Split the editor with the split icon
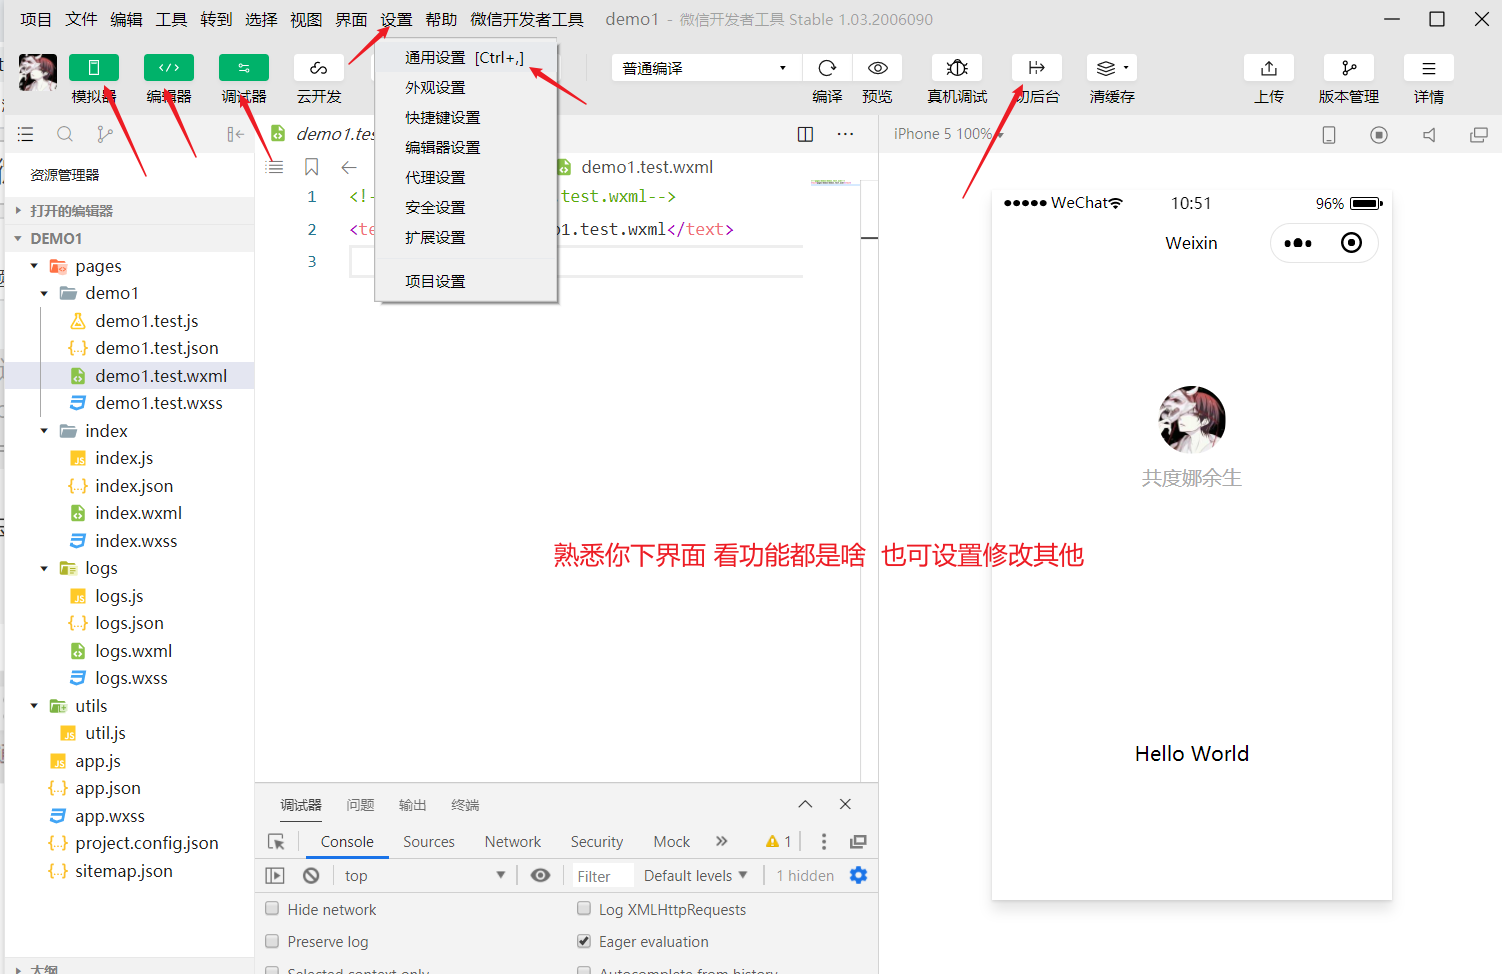 [805, 134]
